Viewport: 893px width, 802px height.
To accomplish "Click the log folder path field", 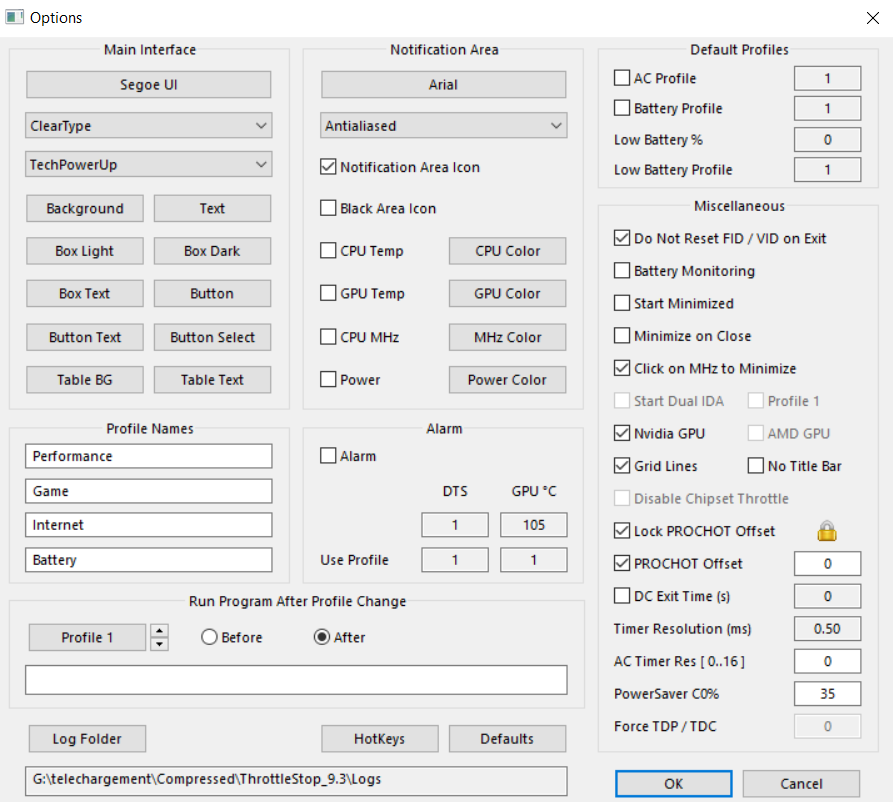I will point(296,781).
